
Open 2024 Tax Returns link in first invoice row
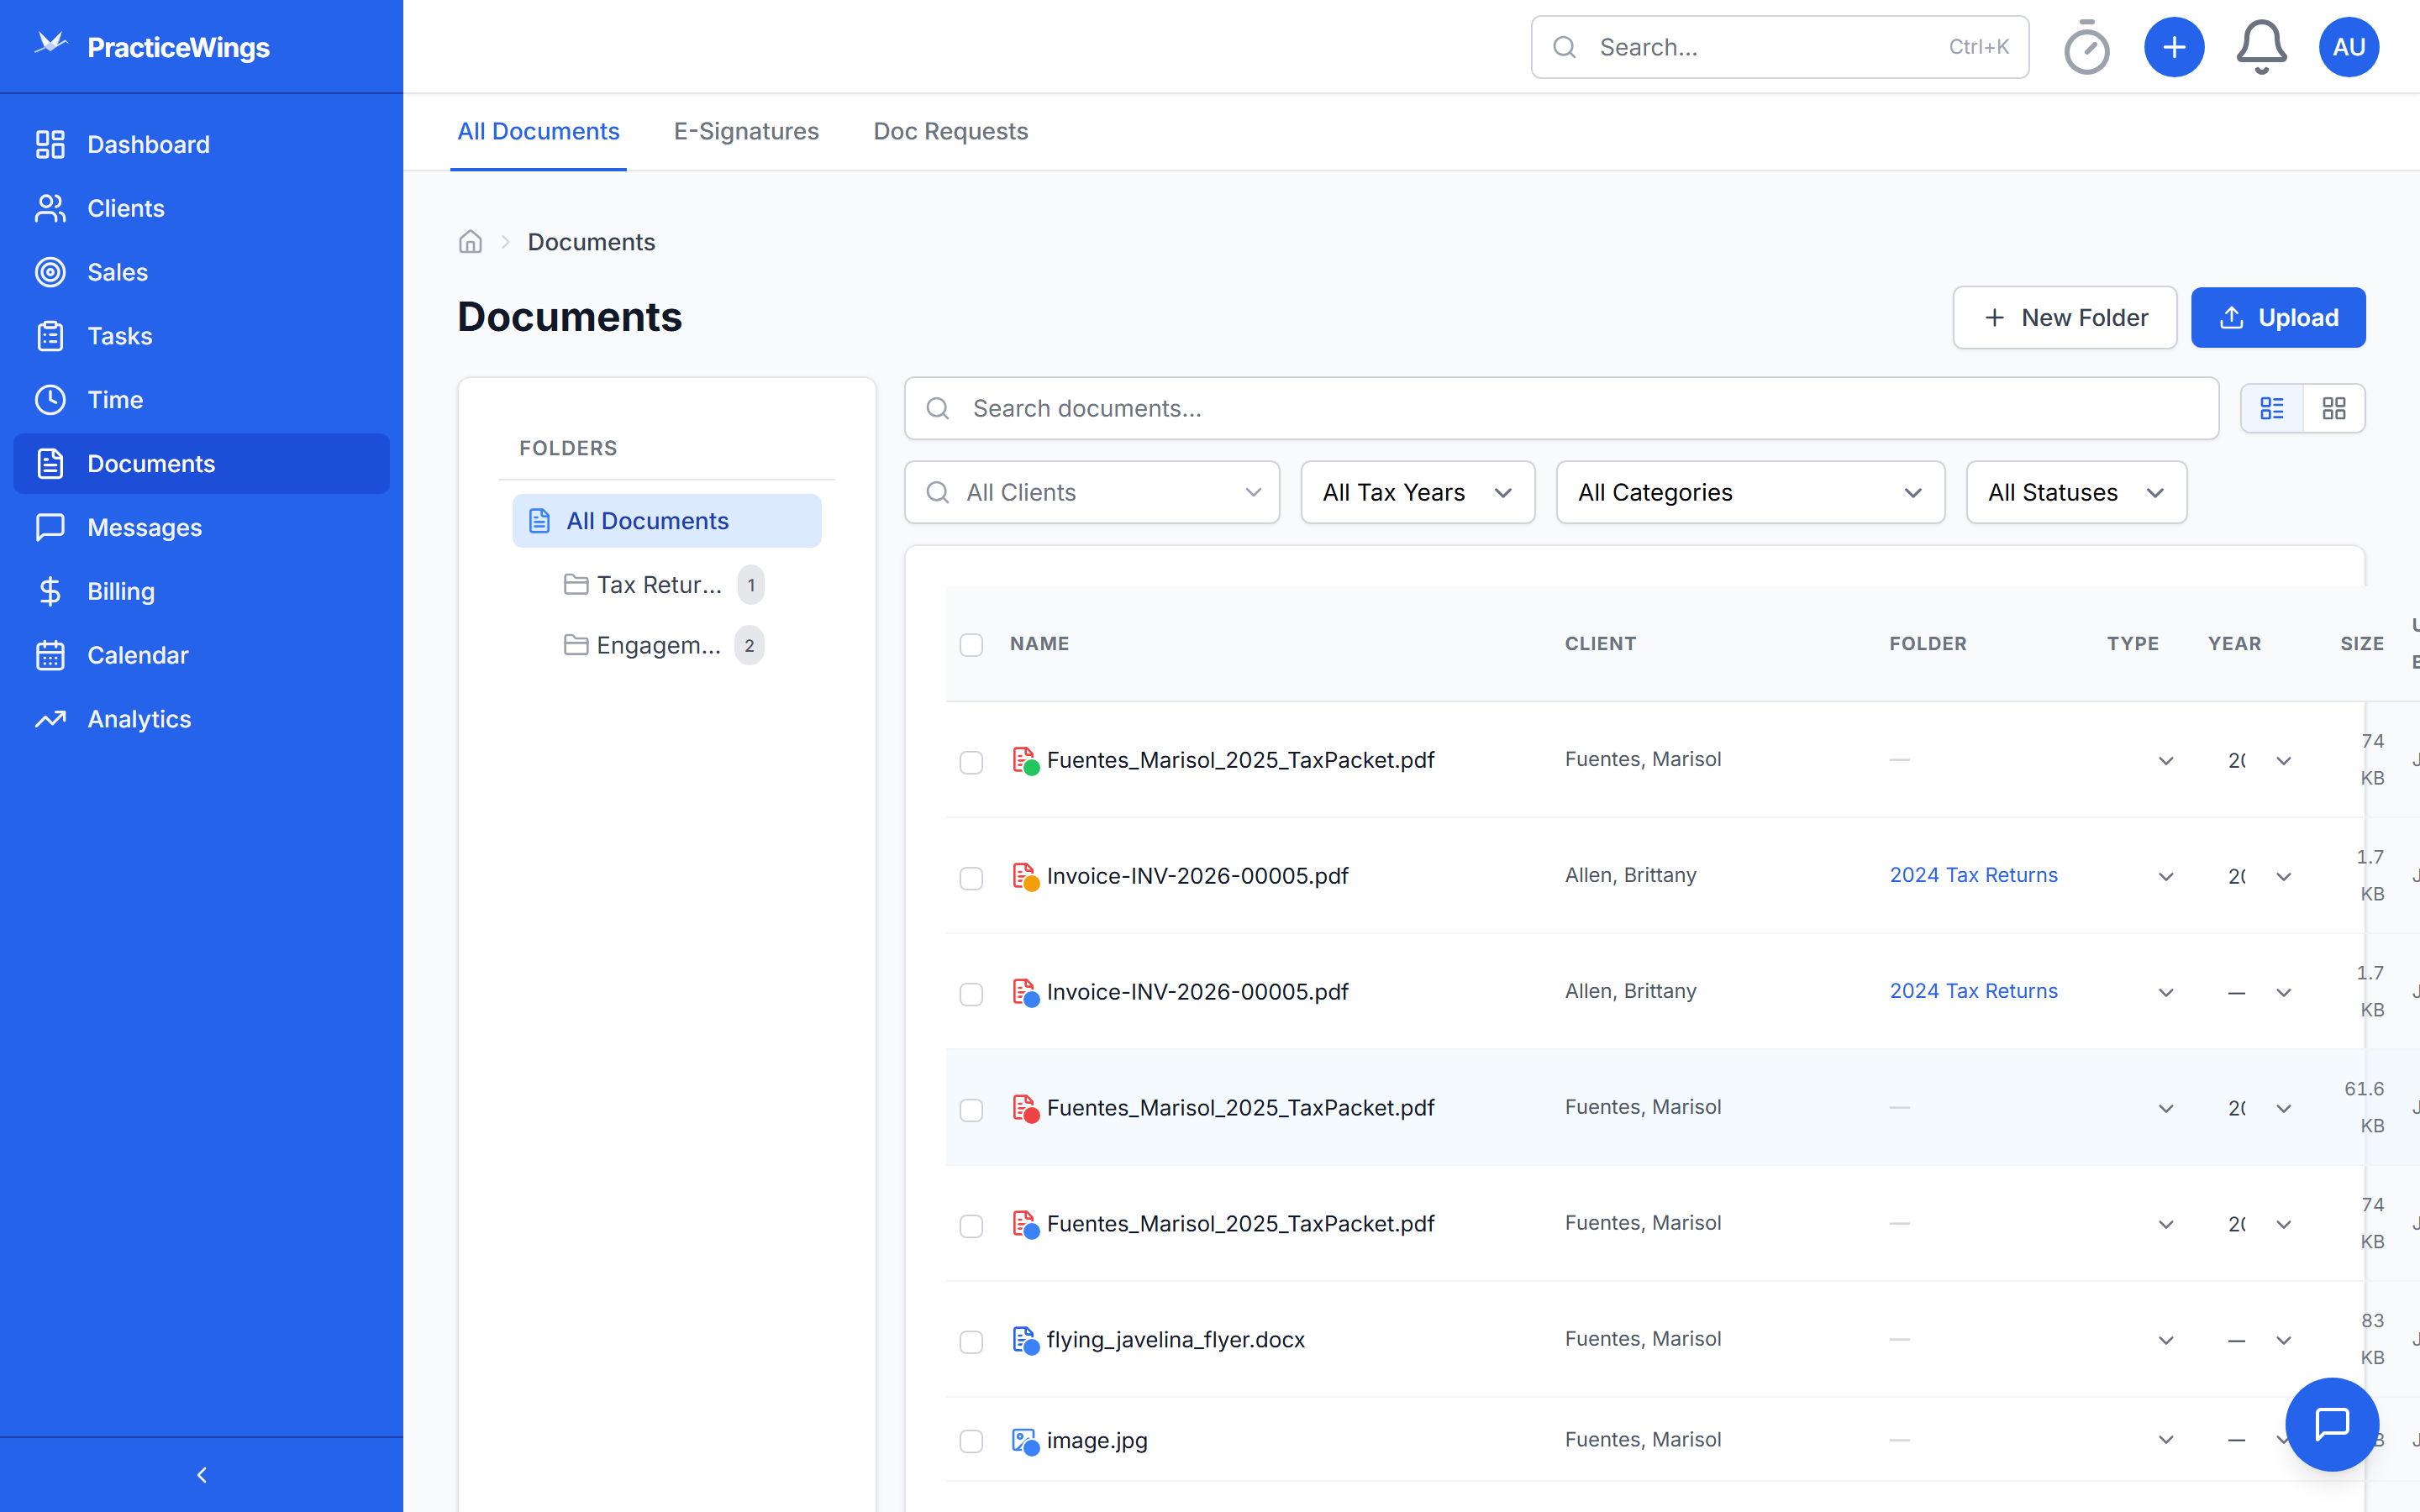(1973, 875)
